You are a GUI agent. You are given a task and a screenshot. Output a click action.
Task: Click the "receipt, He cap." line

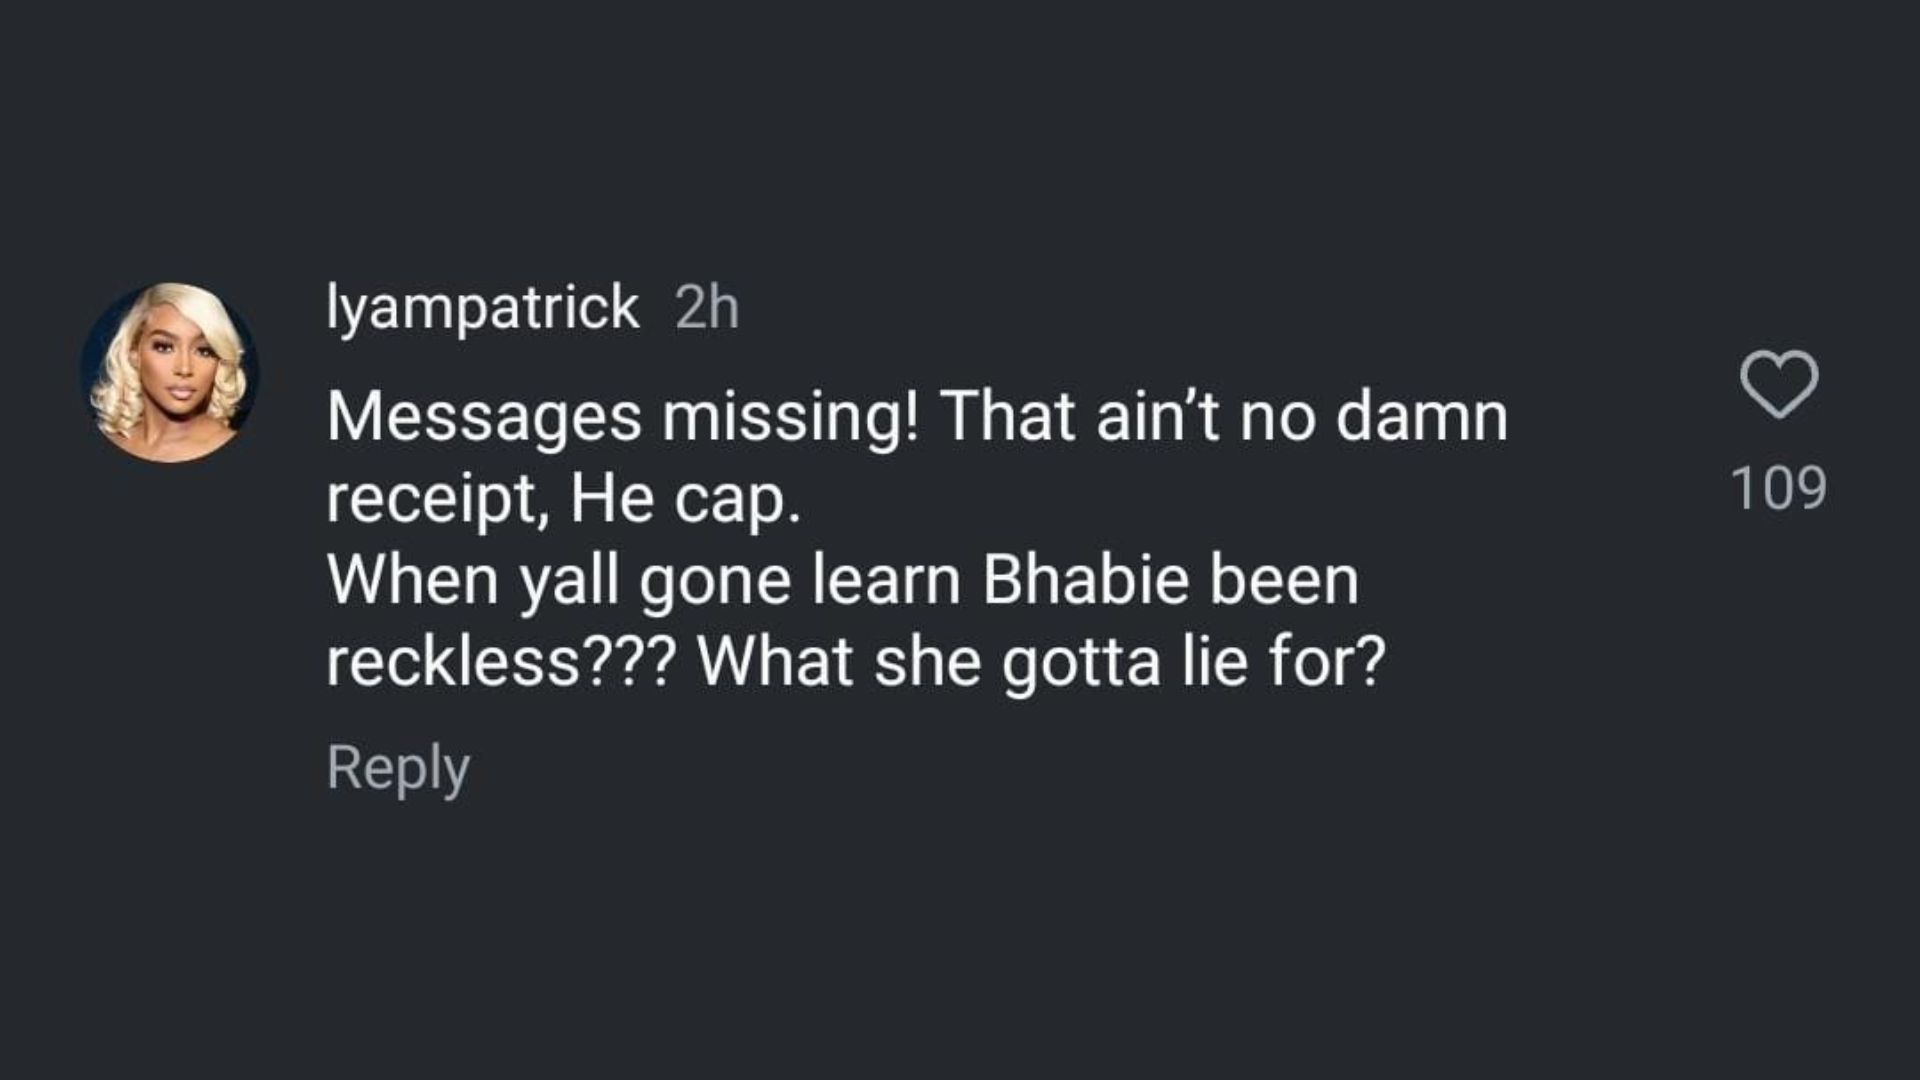pyautogui.click(x=563, y=498)
